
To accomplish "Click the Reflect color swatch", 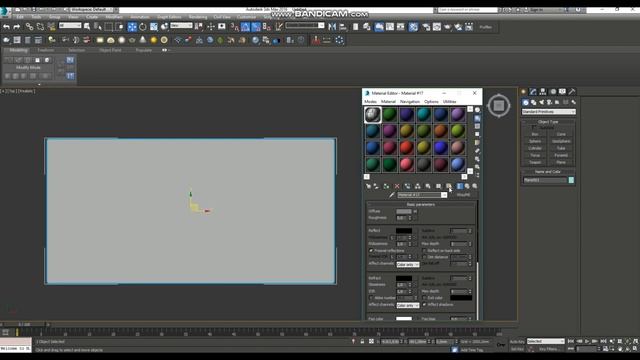I will coord(404,231).
